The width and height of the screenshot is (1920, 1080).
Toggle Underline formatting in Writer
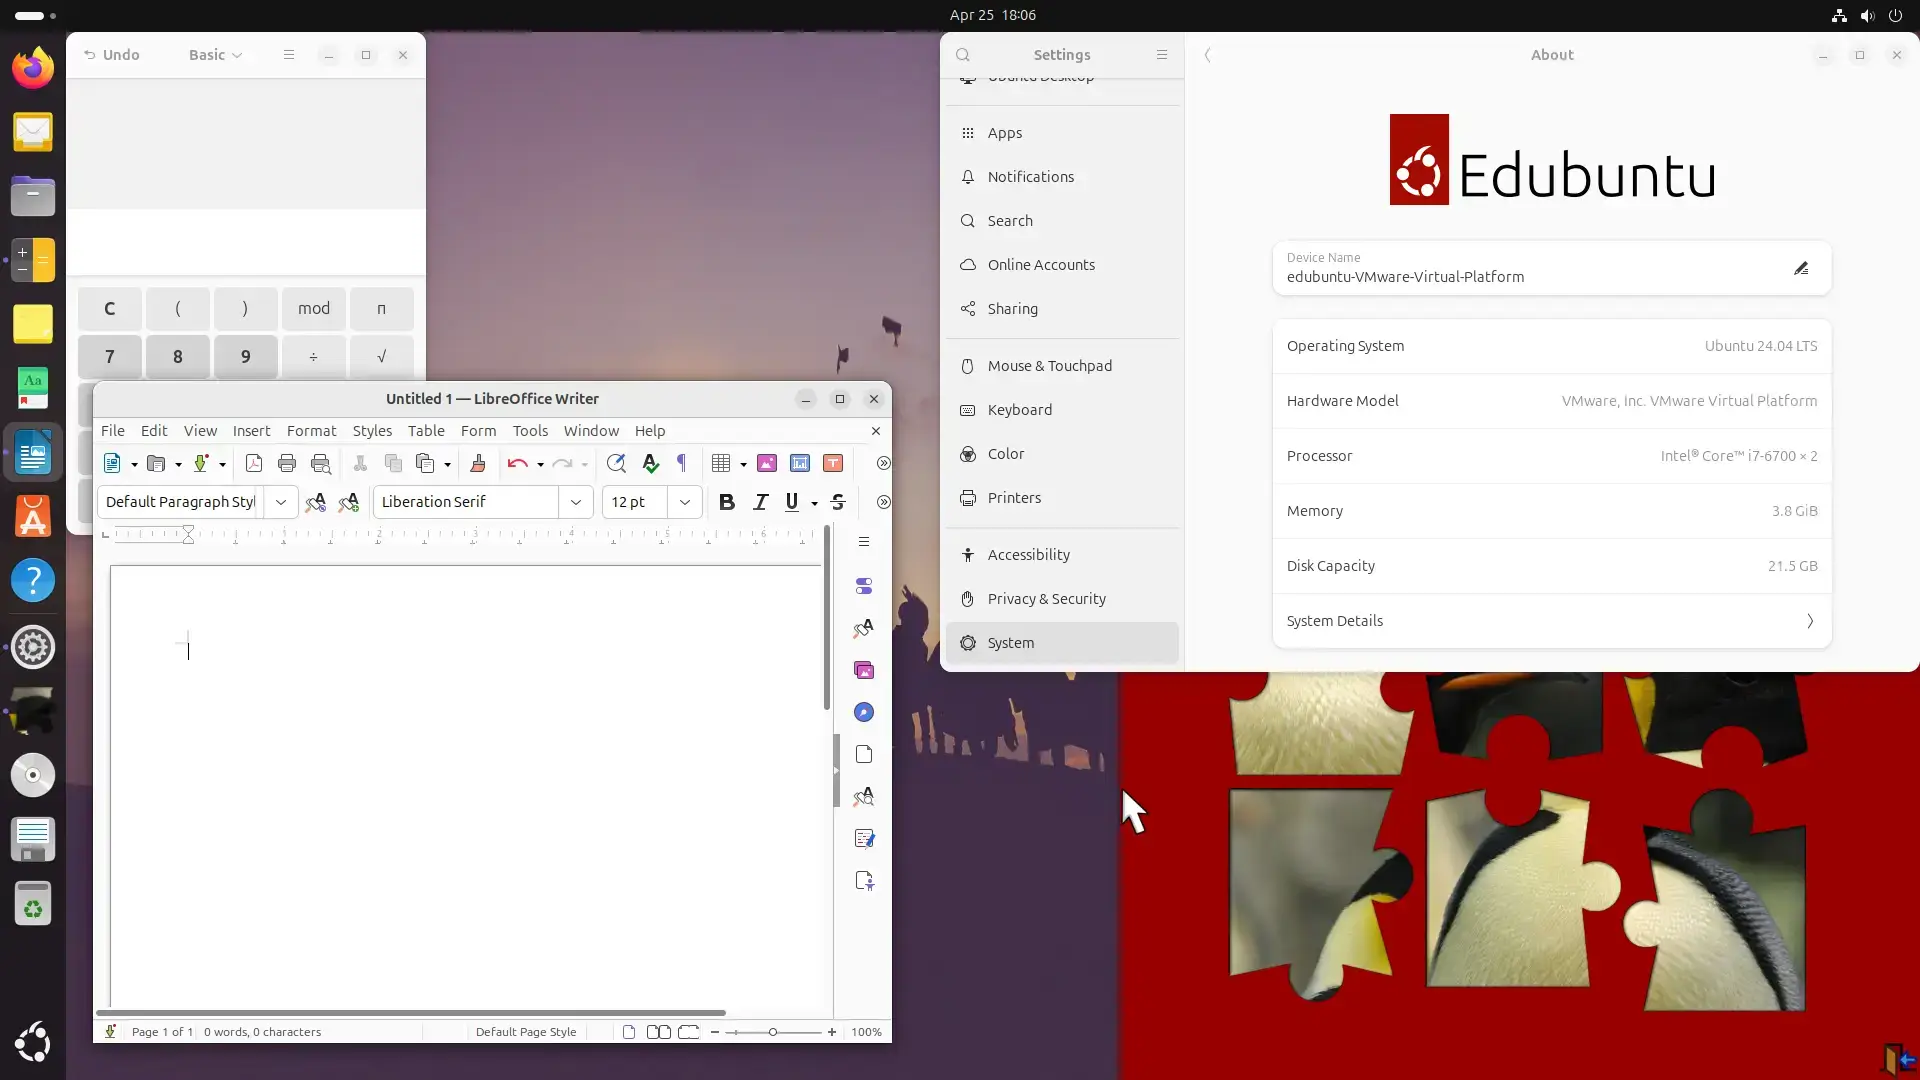click(792, 502)
